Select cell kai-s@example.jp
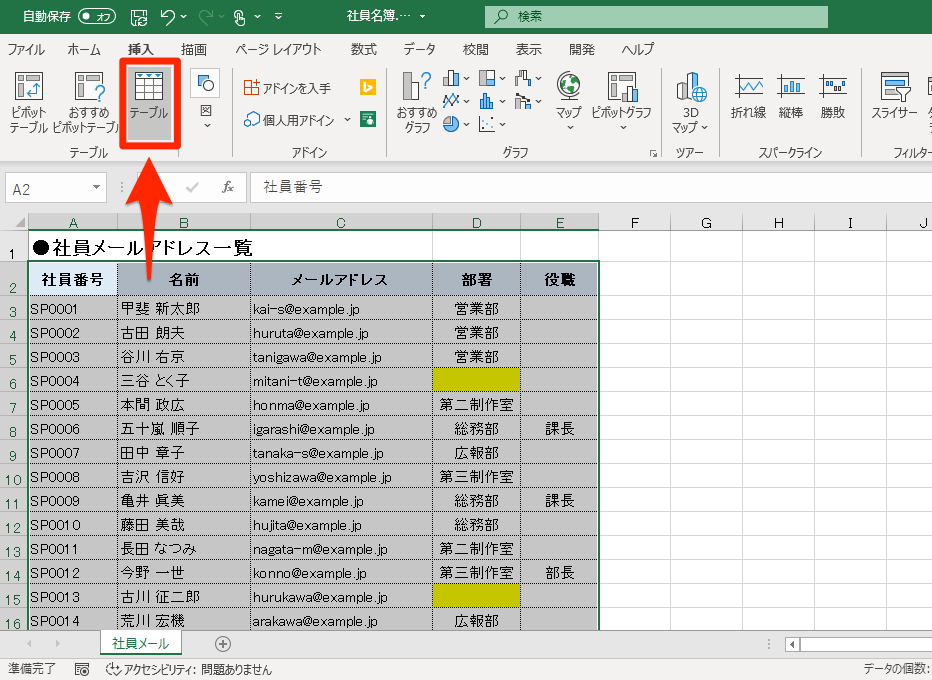The width and height of the screenshot is (932, 680). (x=341, y=308)
